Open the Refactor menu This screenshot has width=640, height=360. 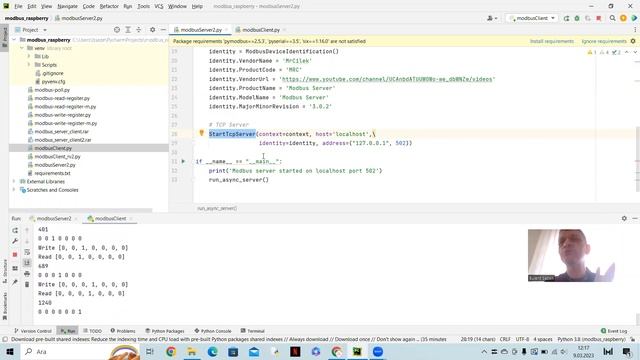(x=109, y=7)
